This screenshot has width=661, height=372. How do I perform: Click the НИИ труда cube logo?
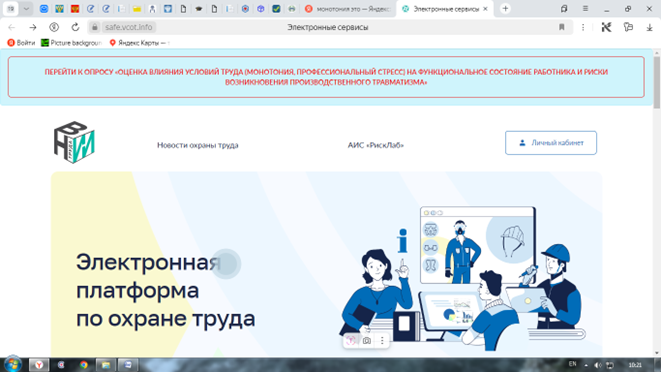[74, 142]
